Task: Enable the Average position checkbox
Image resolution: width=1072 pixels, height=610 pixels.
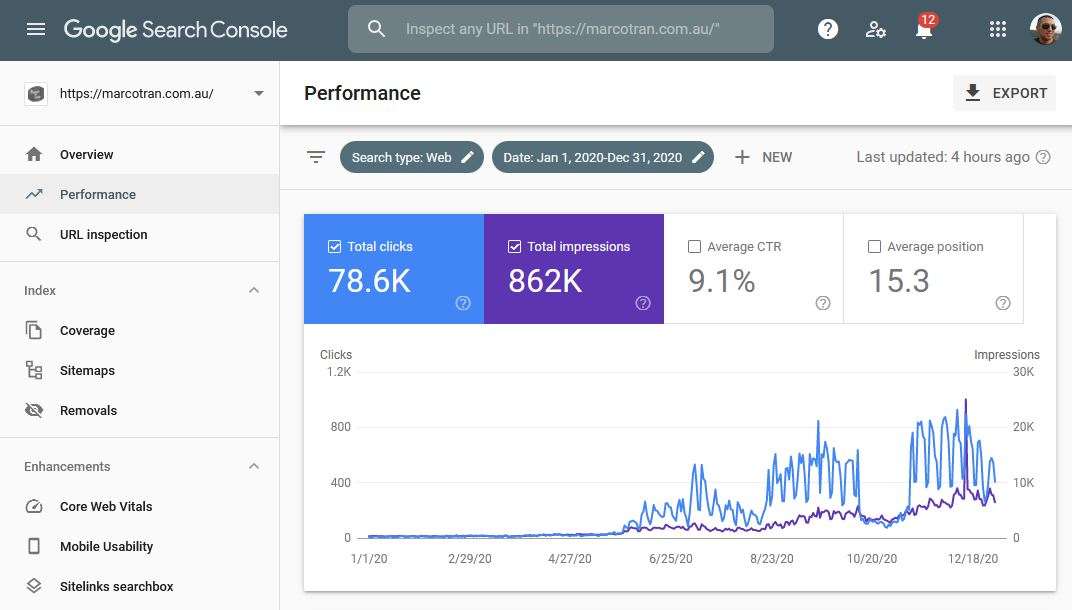Action: point(875,247)
